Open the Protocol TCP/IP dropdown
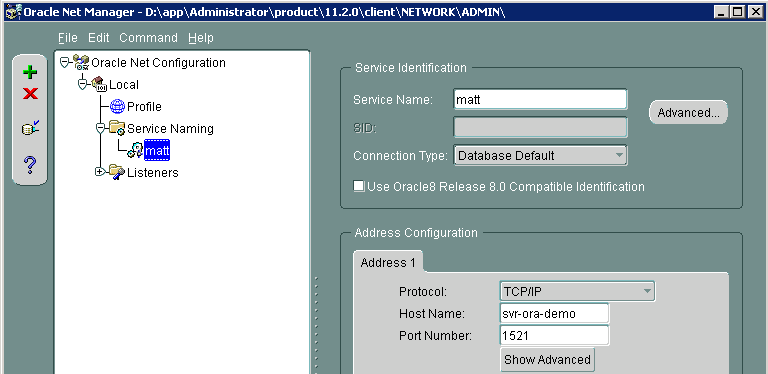Screen dimensions: 768x374 click(577, 292)
